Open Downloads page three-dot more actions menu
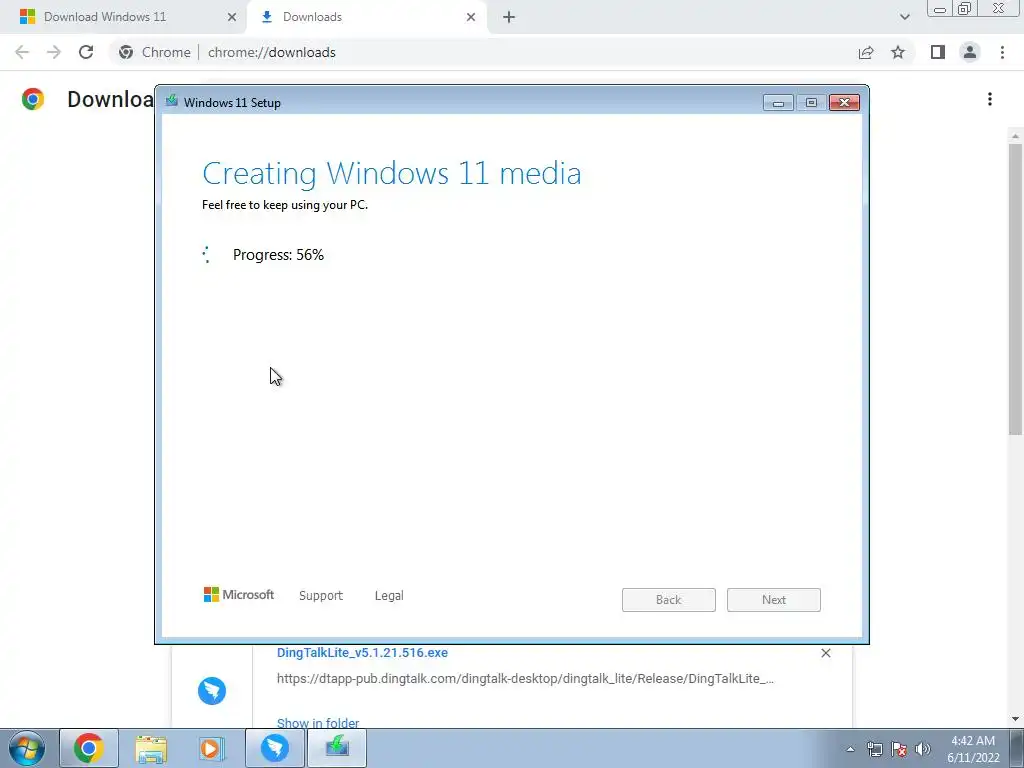 pos(990,99)
